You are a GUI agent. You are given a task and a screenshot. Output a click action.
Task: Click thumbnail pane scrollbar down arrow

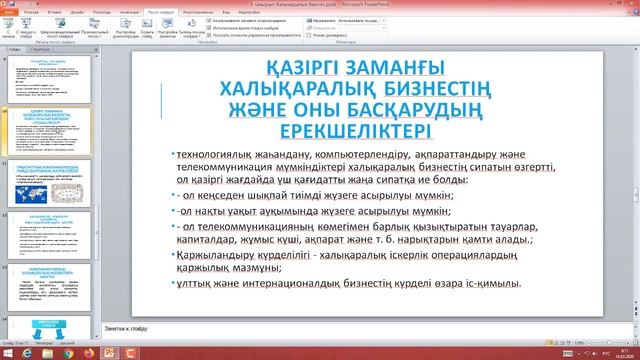pos(96,336)
